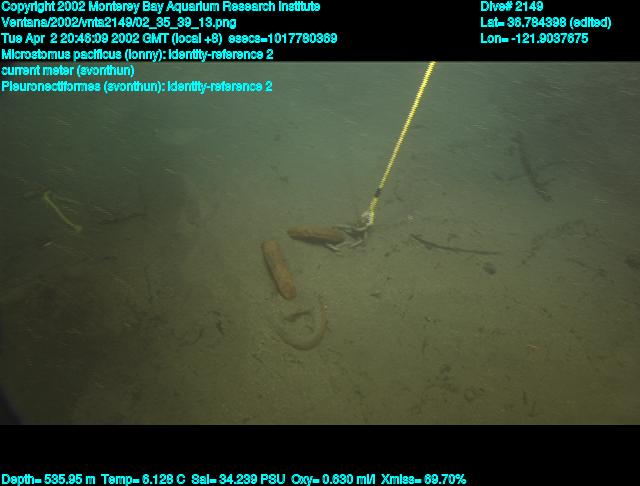This screenshot has height=486, width=640.
Task: Click the lower orange cylinder on the seafloor
Action: point(279,269)
